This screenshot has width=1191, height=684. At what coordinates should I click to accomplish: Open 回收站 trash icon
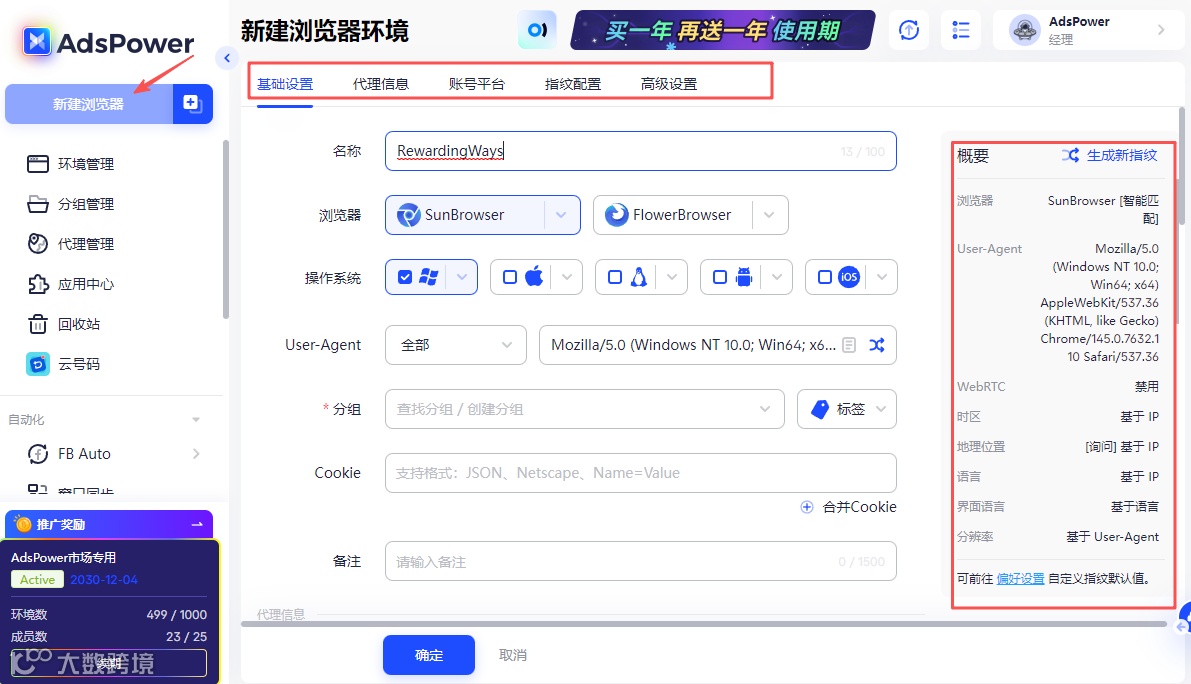(x=38, y=324)
